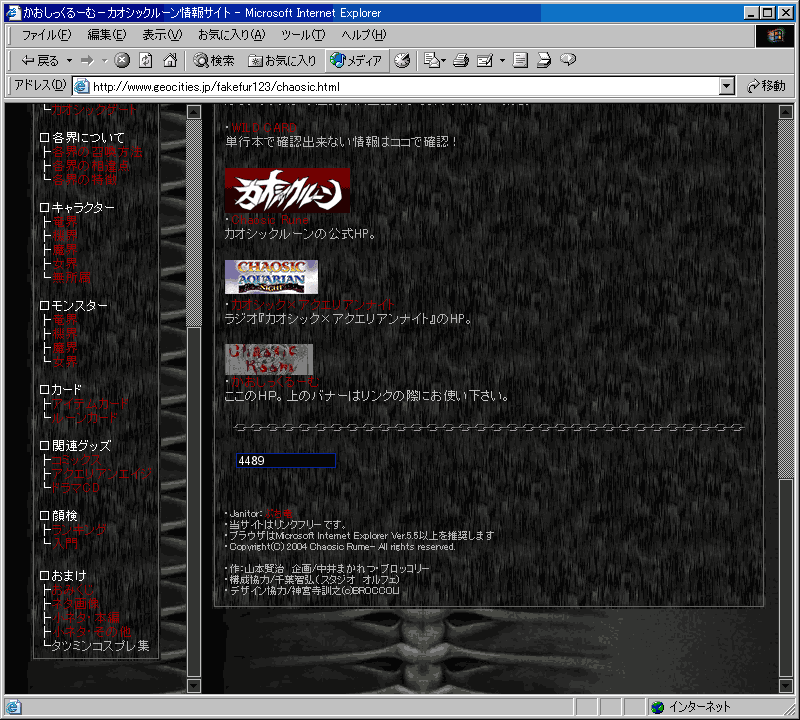Click the カオシックルーン logo banner image

click(x=287, y=190)
